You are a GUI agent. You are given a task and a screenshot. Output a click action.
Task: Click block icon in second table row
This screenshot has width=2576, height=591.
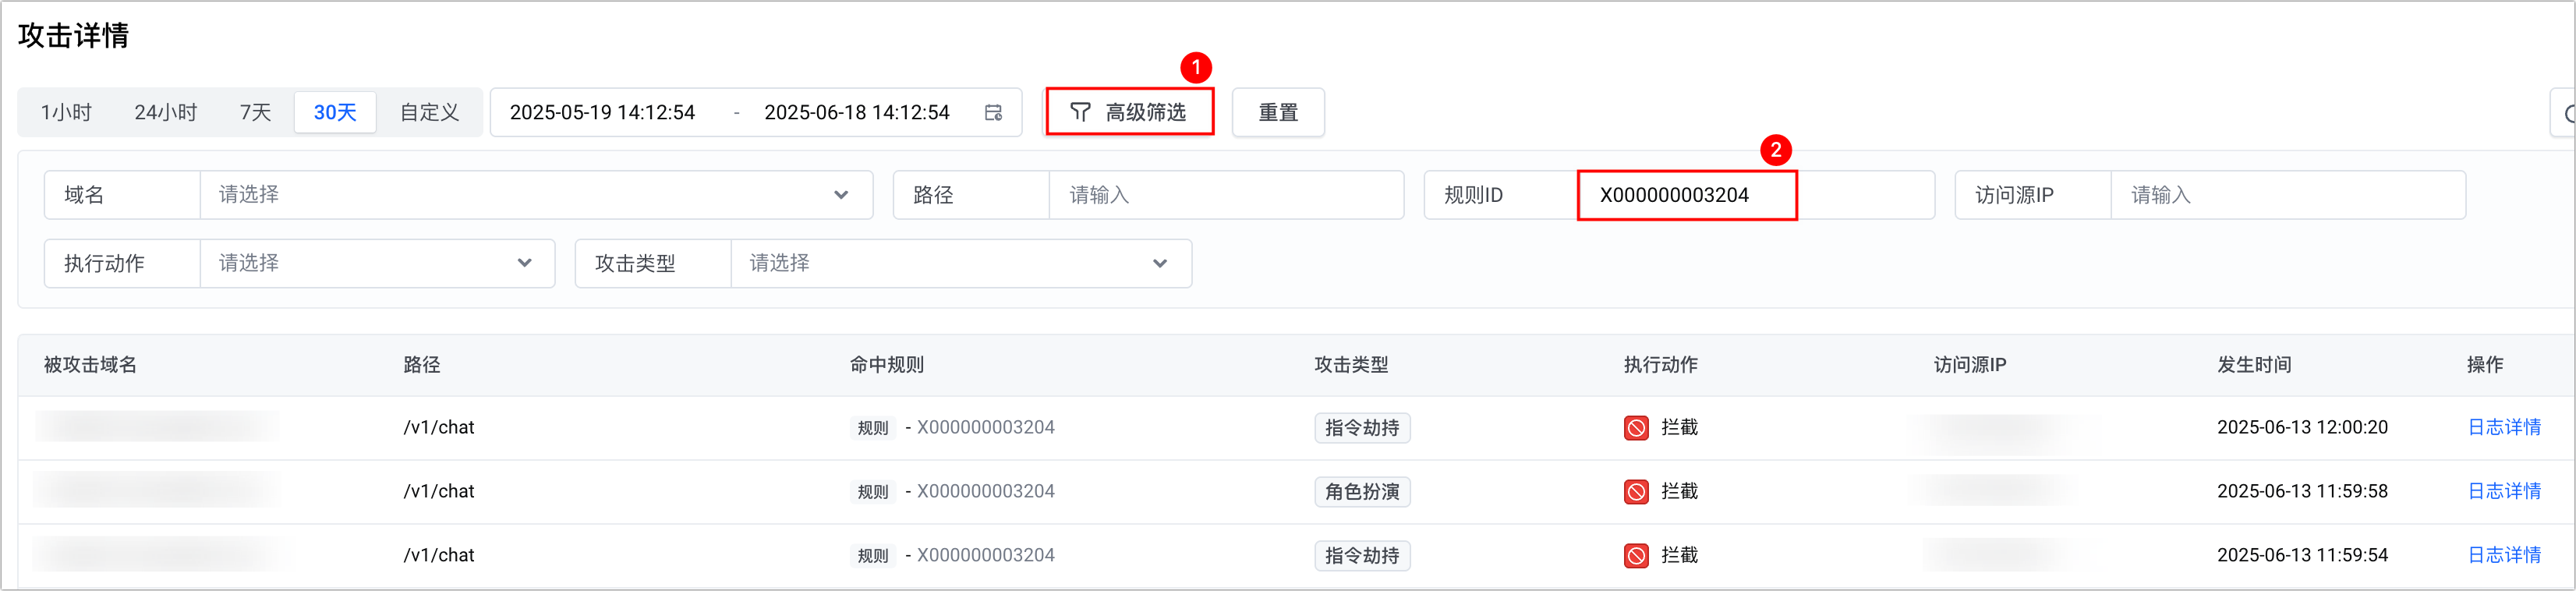click(1636, 492)
